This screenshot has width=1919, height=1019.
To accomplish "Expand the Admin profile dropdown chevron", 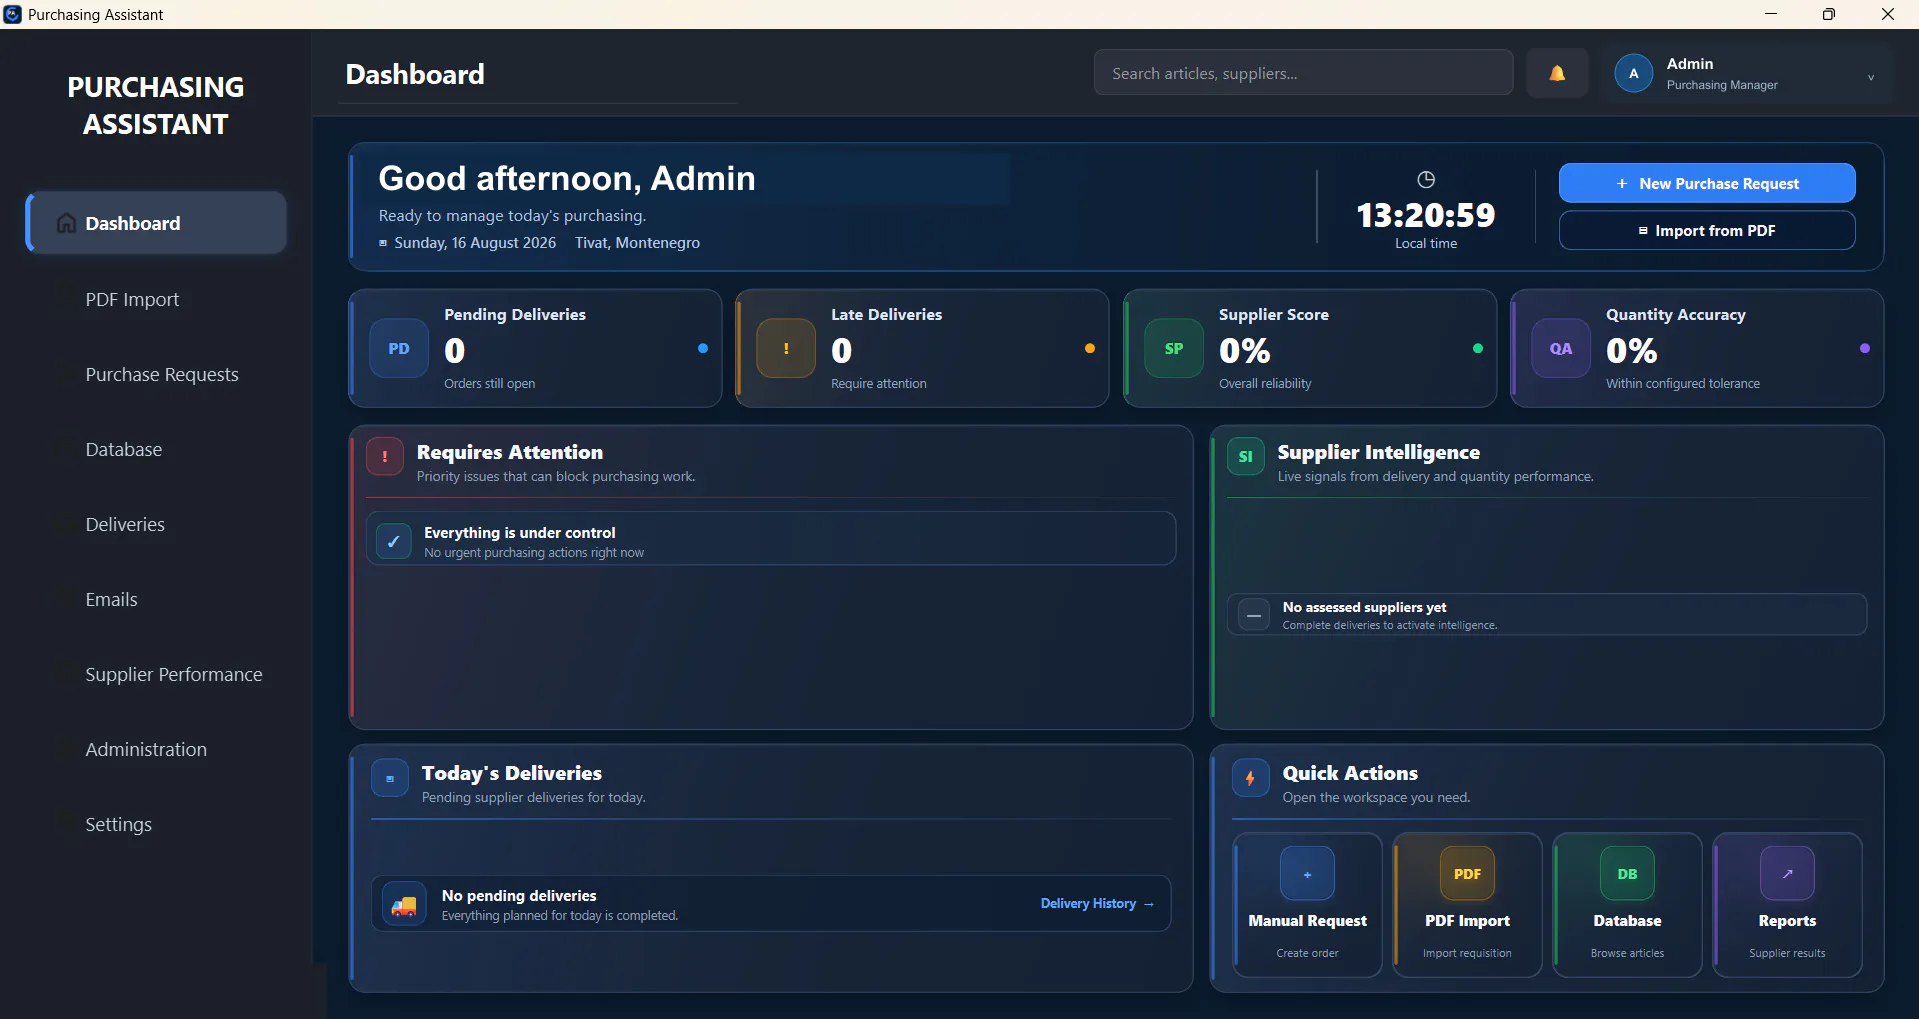I will point(1870,77).
